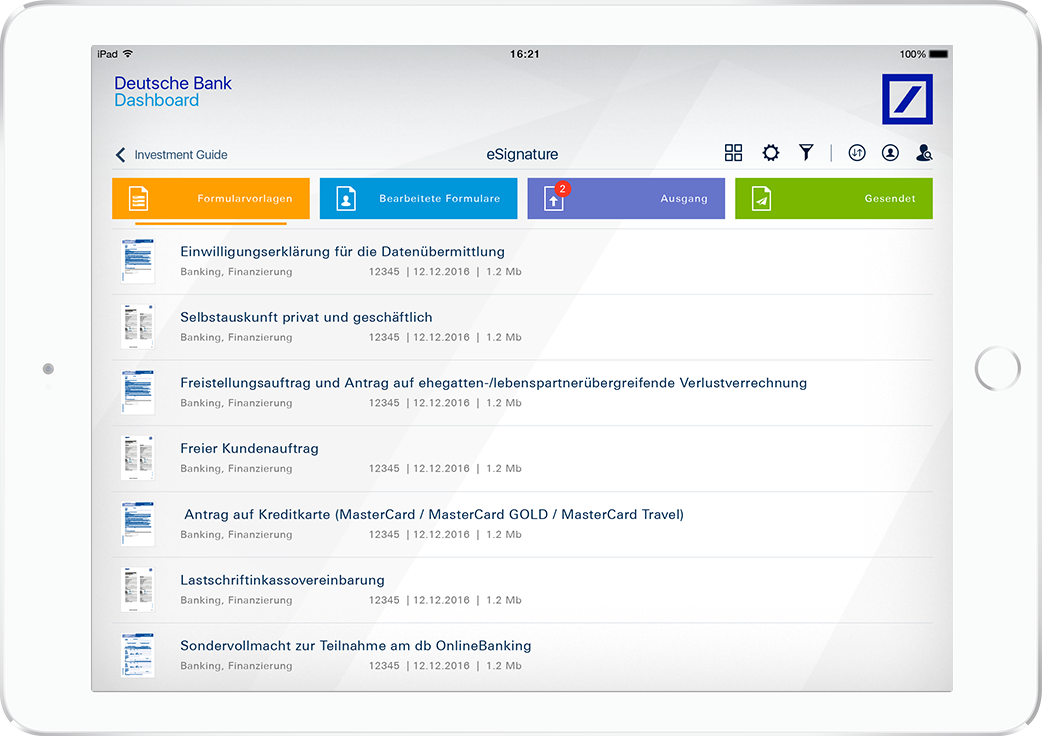The image size is (1042, 736).
Task: Open the grid view icon
Action: click(733, 153)
